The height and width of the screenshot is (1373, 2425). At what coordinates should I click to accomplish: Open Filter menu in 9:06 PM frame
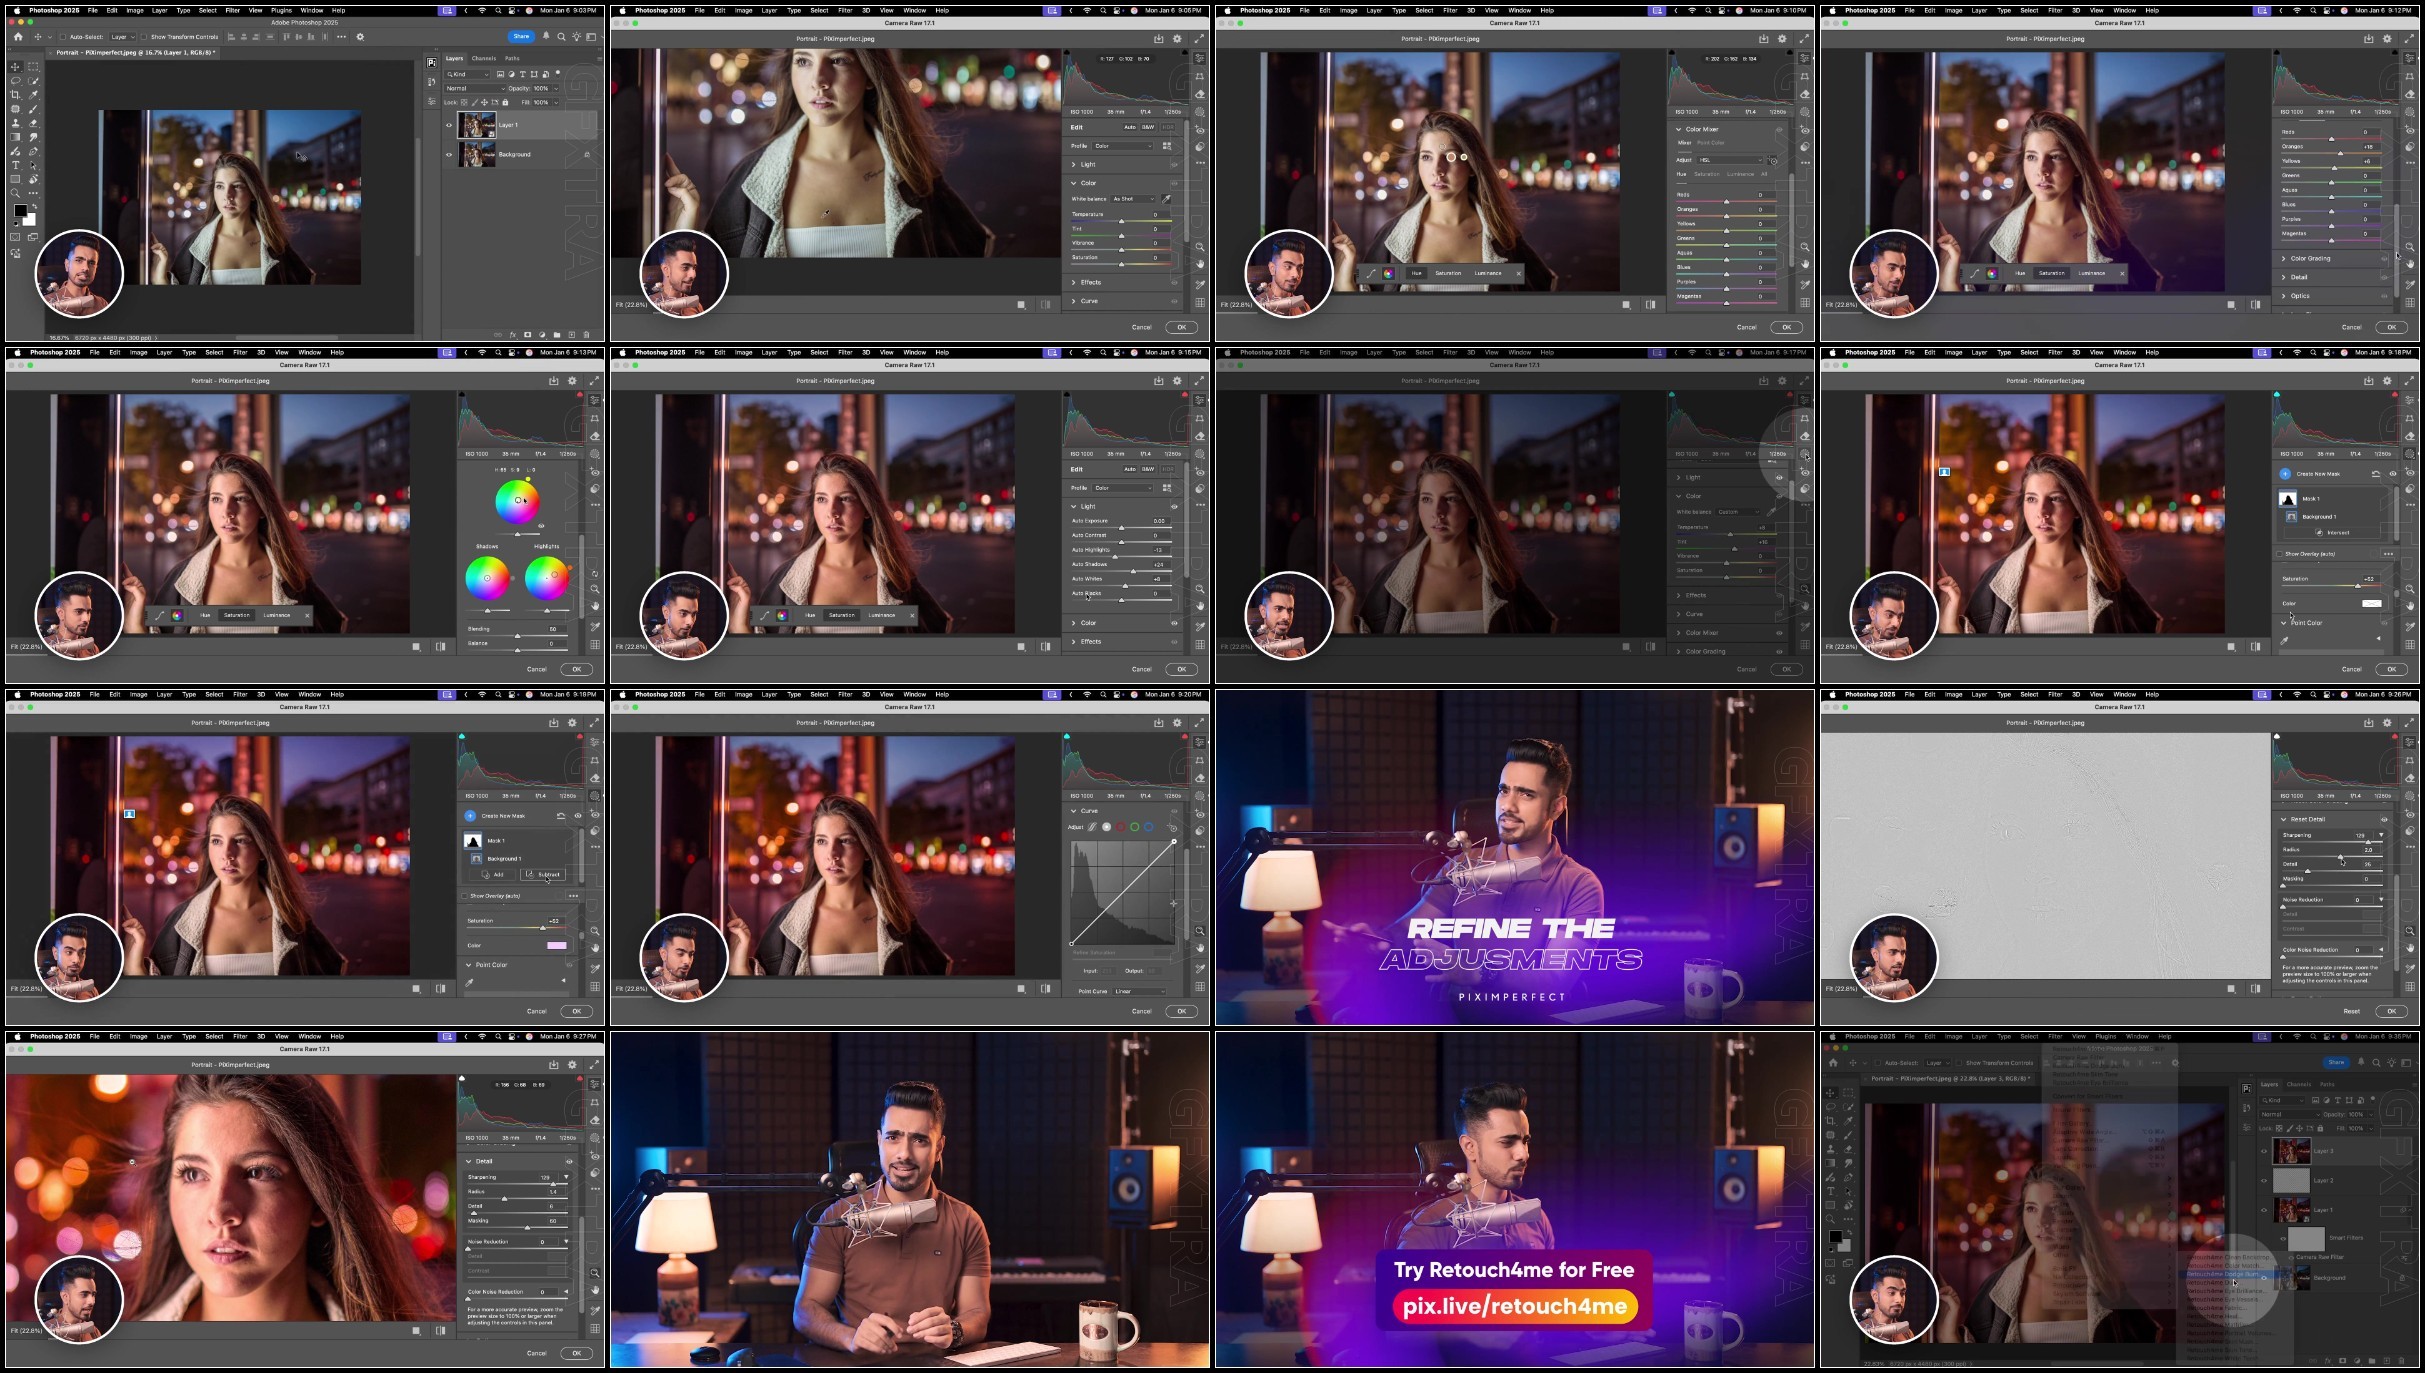[845, 10]
